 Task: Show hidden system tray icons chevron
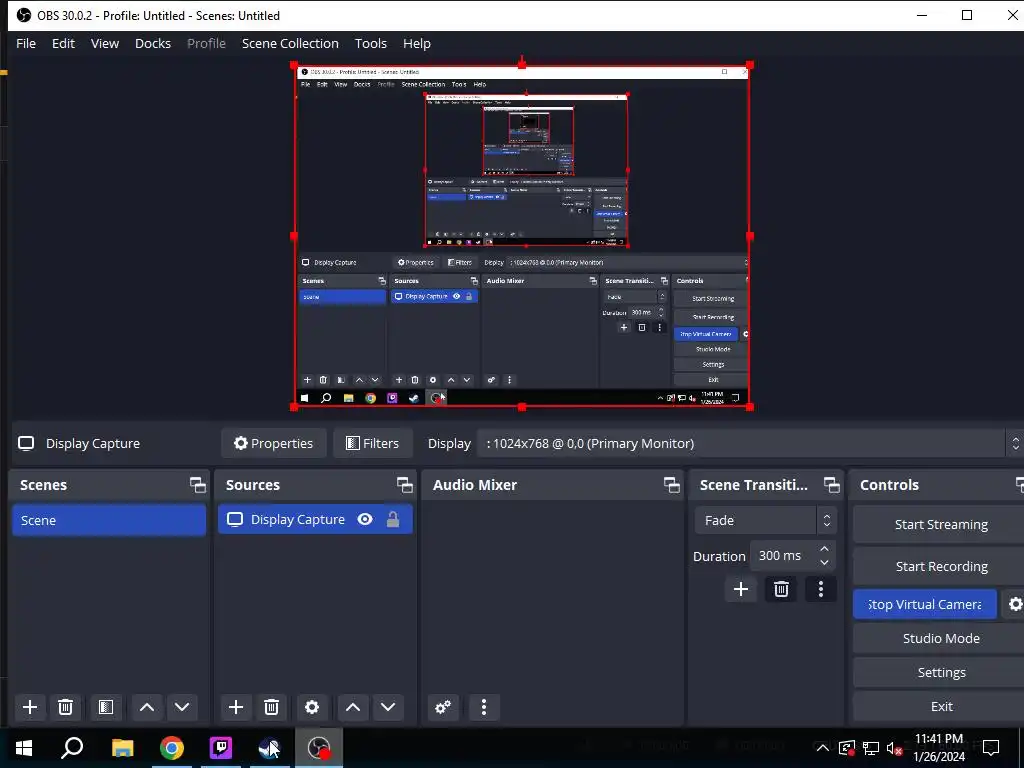822,748
